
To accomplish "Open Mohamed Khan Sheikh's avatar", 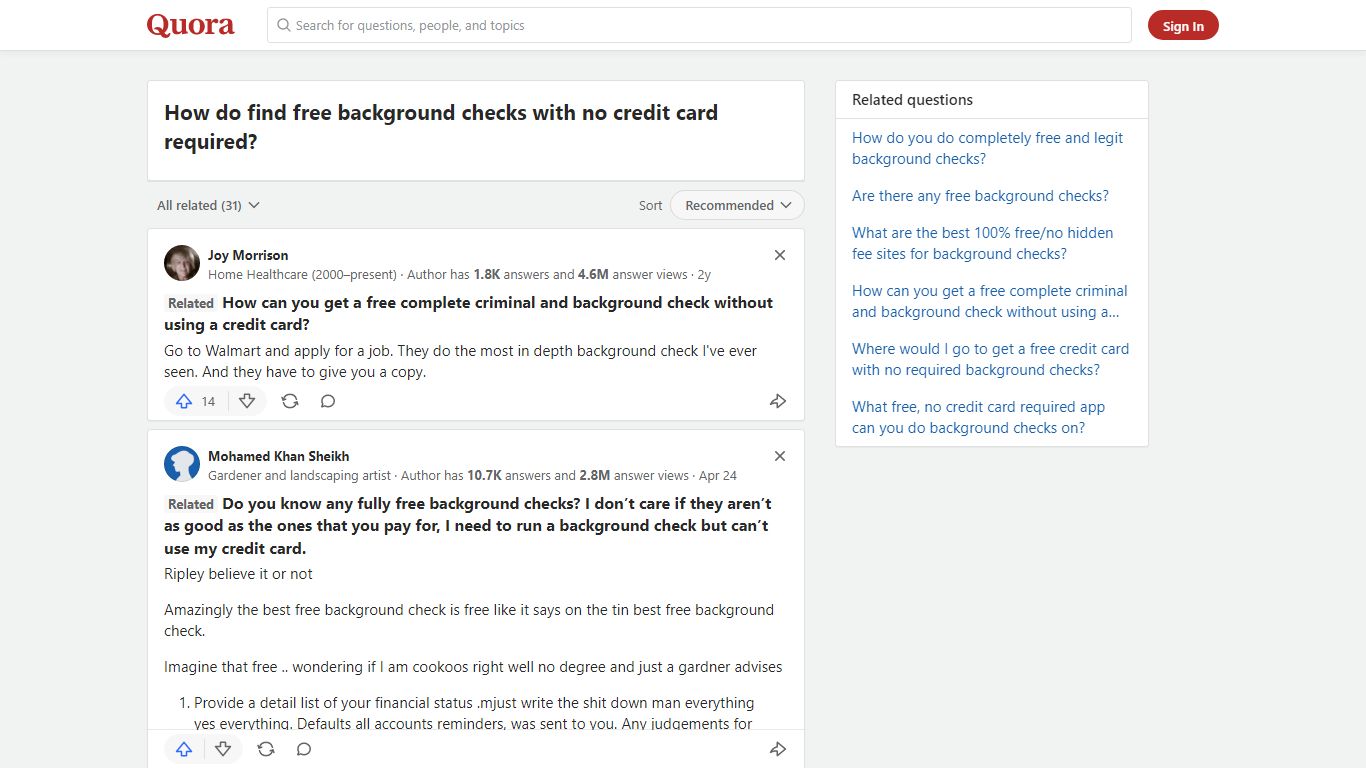I will click(182, 464).
